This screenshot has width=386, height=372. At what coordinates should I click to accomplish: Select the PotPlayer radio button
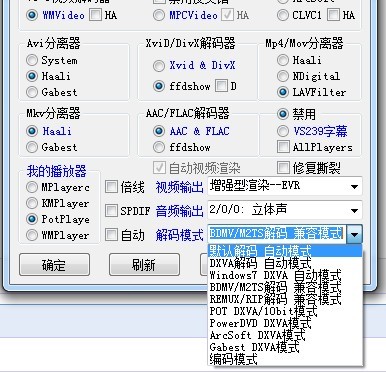point(32,219)
